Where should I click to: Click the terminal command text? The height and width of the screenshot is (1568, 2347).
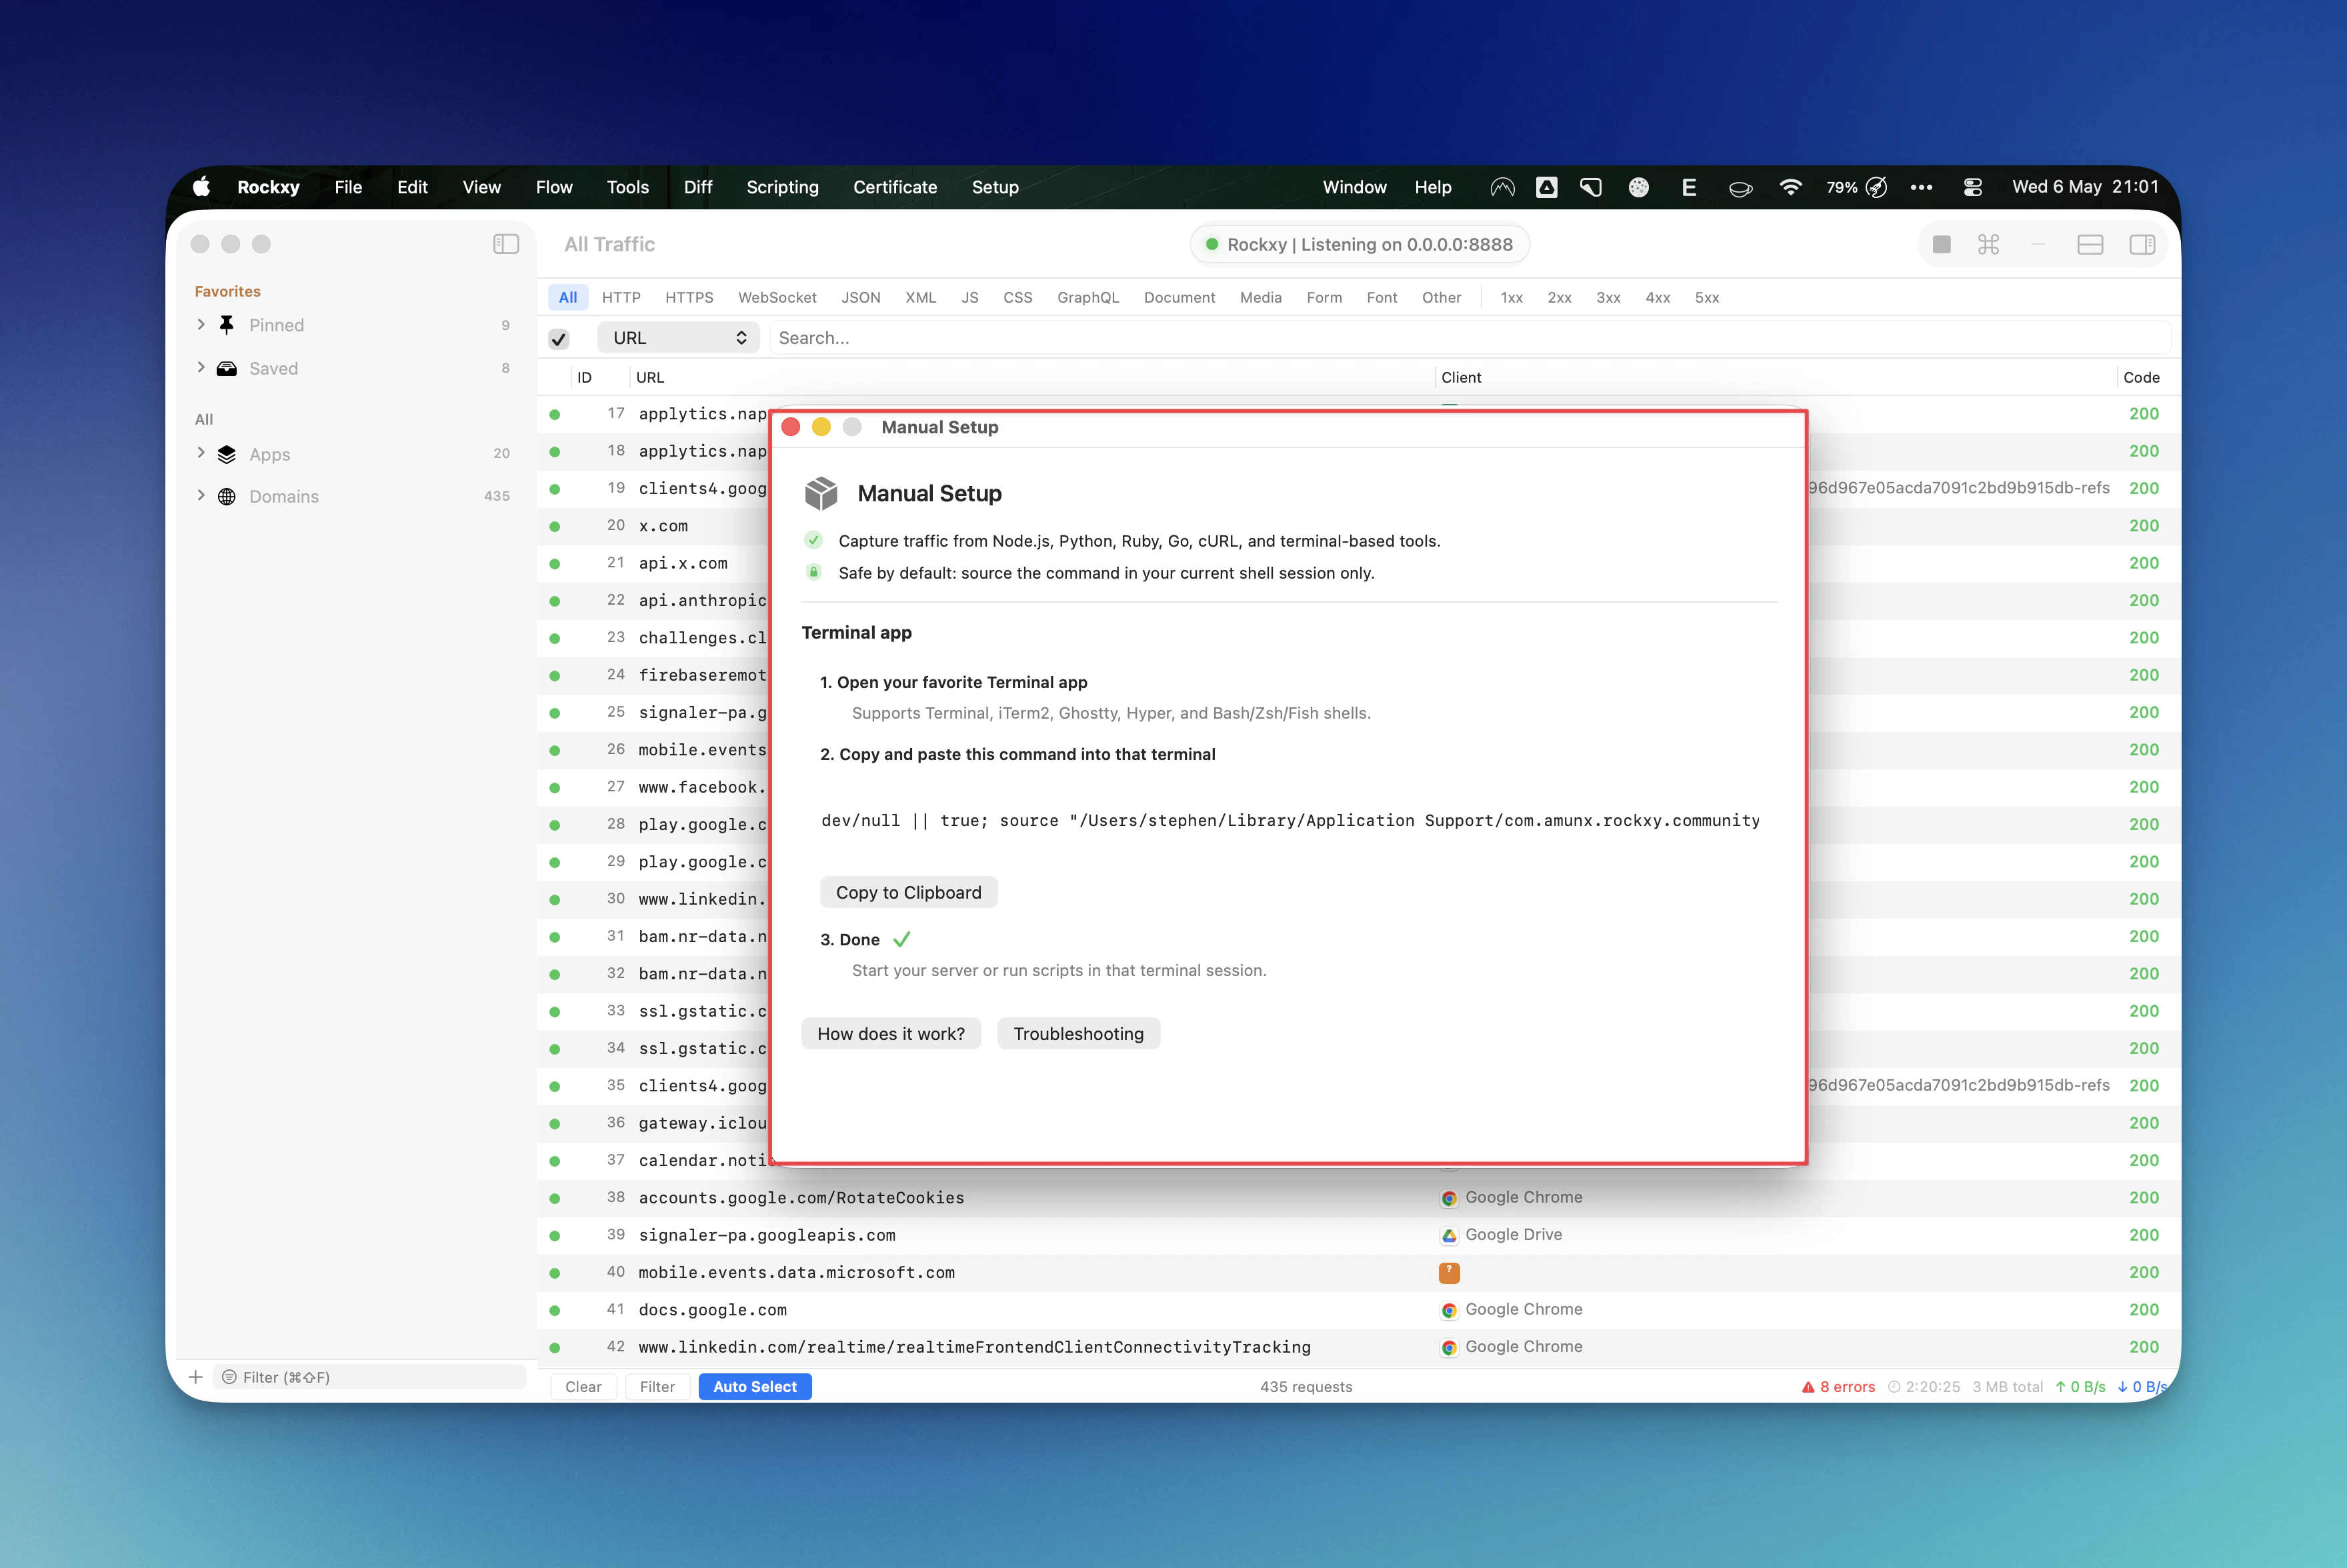pyautogui.click(x=1290, y=820)
